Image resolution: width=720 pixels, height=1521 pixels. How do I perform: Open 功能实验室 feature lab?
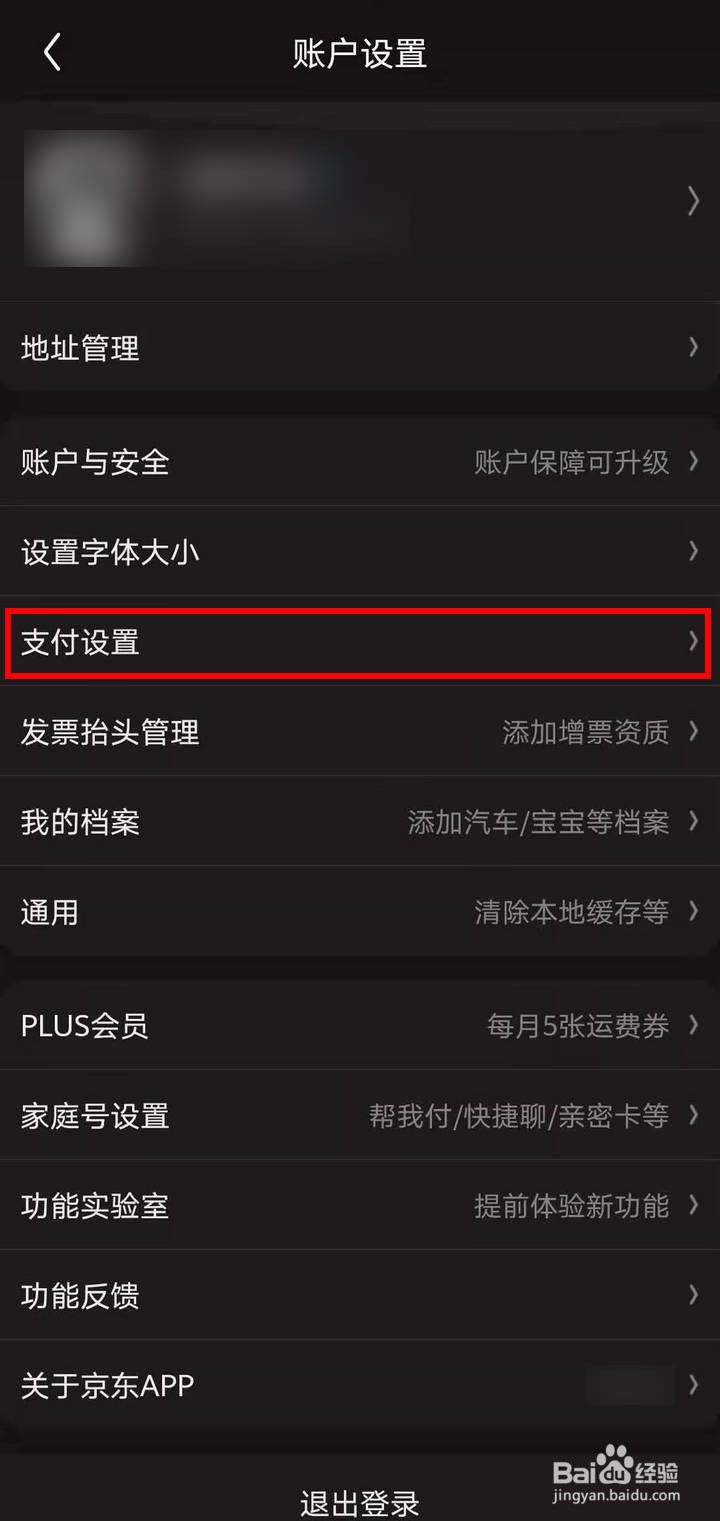click(x=360, y=1205)
